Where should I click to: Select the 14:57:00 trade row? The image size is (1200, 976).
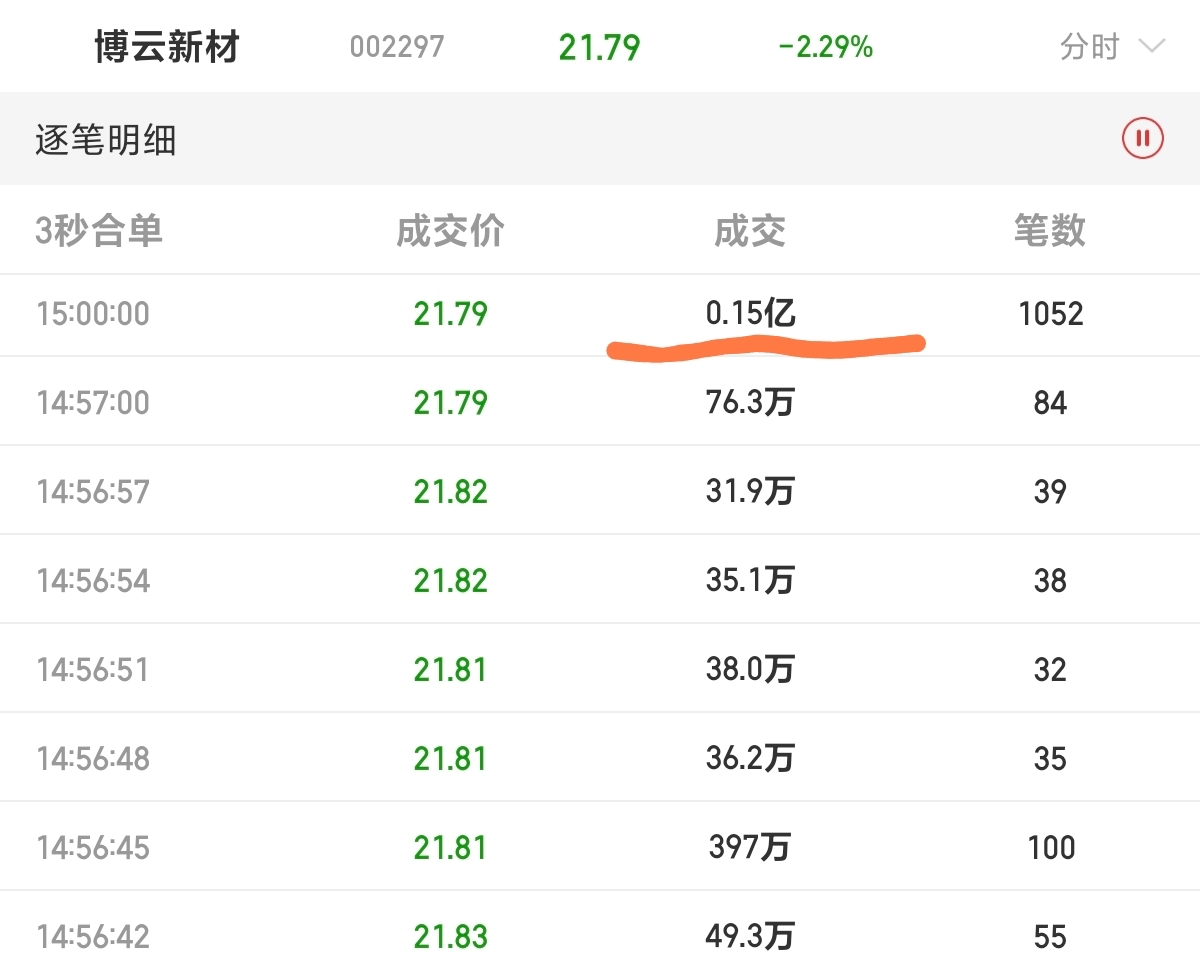coord(600,402)
